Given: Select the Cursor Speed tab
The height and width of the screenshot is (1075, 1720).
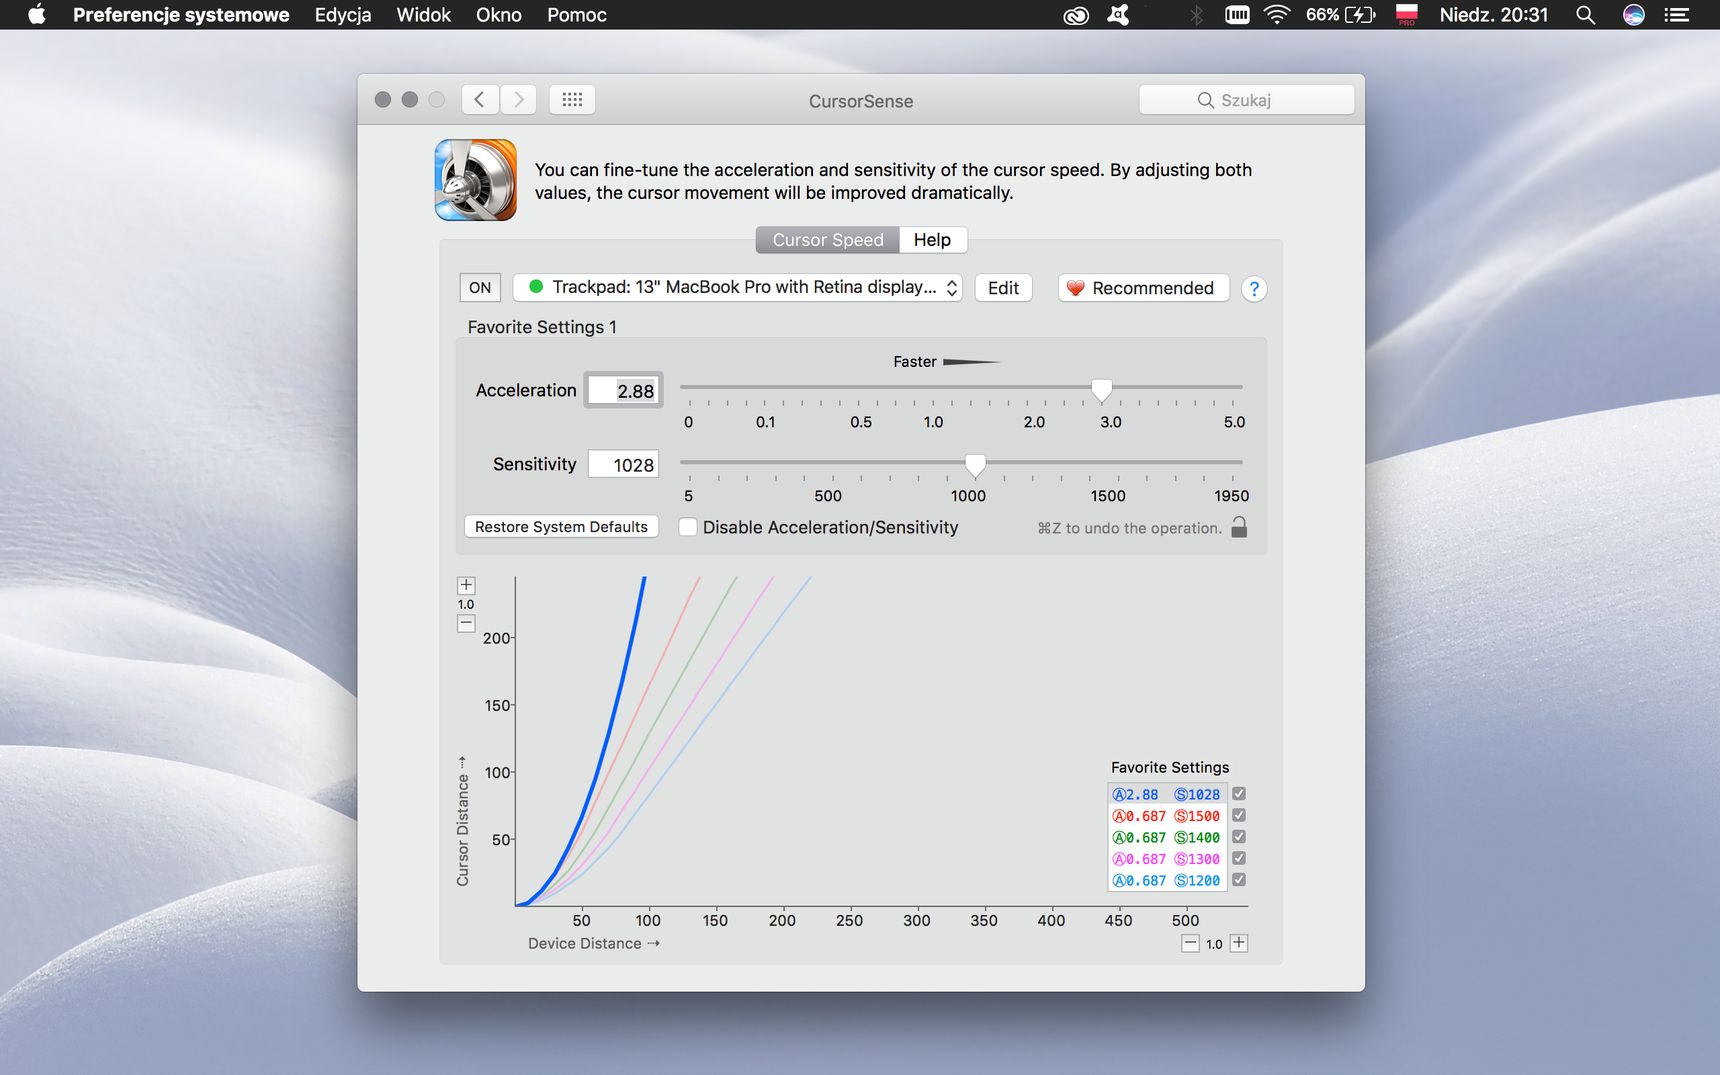Looking at the screenshot, I should click(x=828, y=240).
